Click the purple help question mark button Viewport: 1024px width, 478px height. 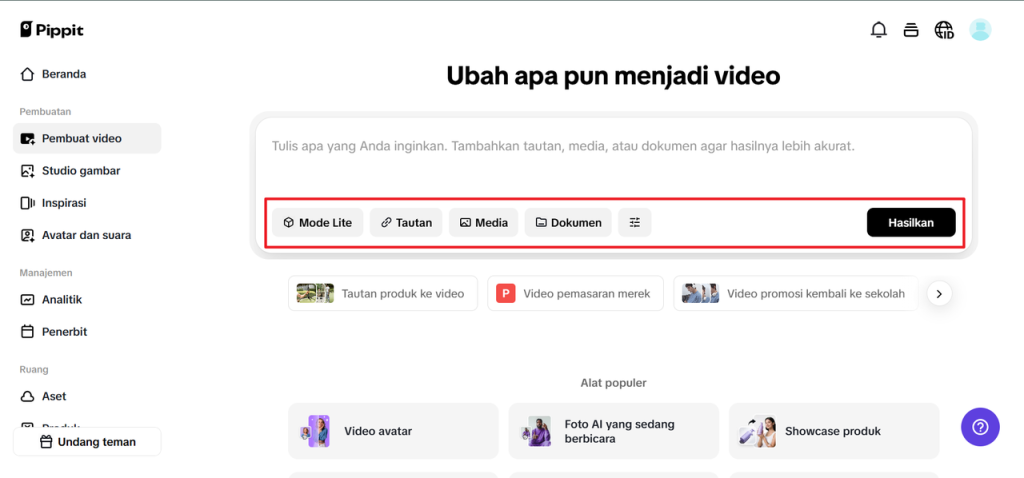980,427
